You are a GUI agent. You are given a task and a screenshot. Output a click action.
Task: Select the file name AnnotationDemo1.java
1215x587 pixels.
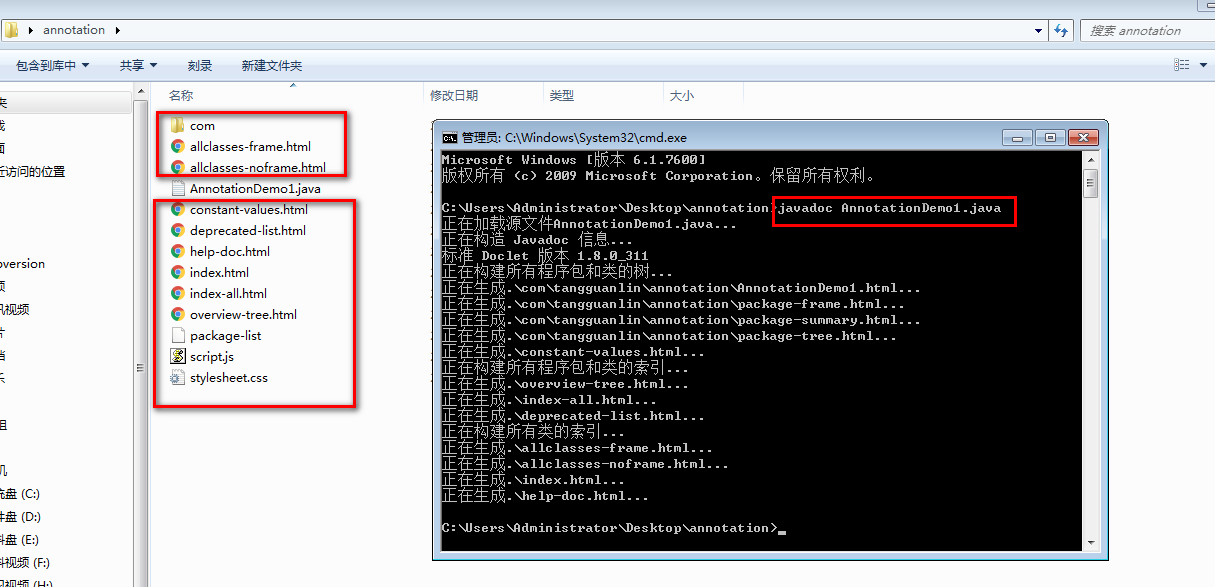tap(255, 188)
